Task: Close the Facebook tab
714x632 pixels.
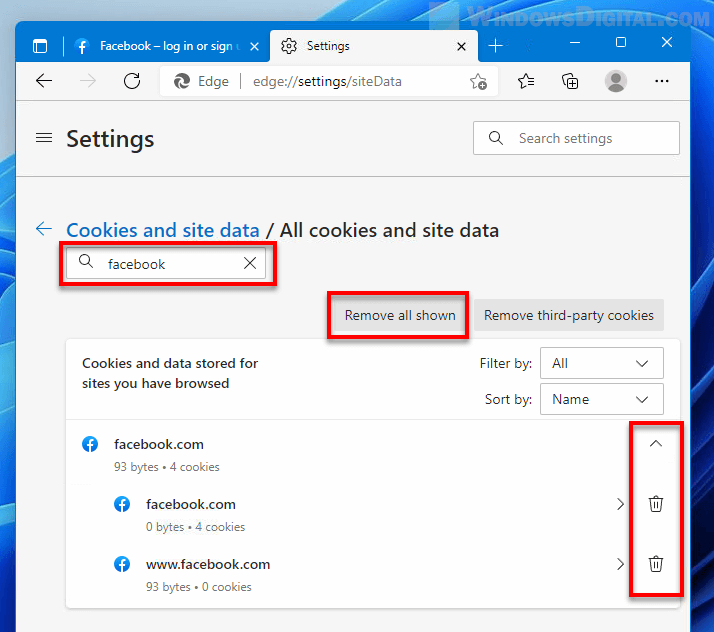Action: click(255, 46)
